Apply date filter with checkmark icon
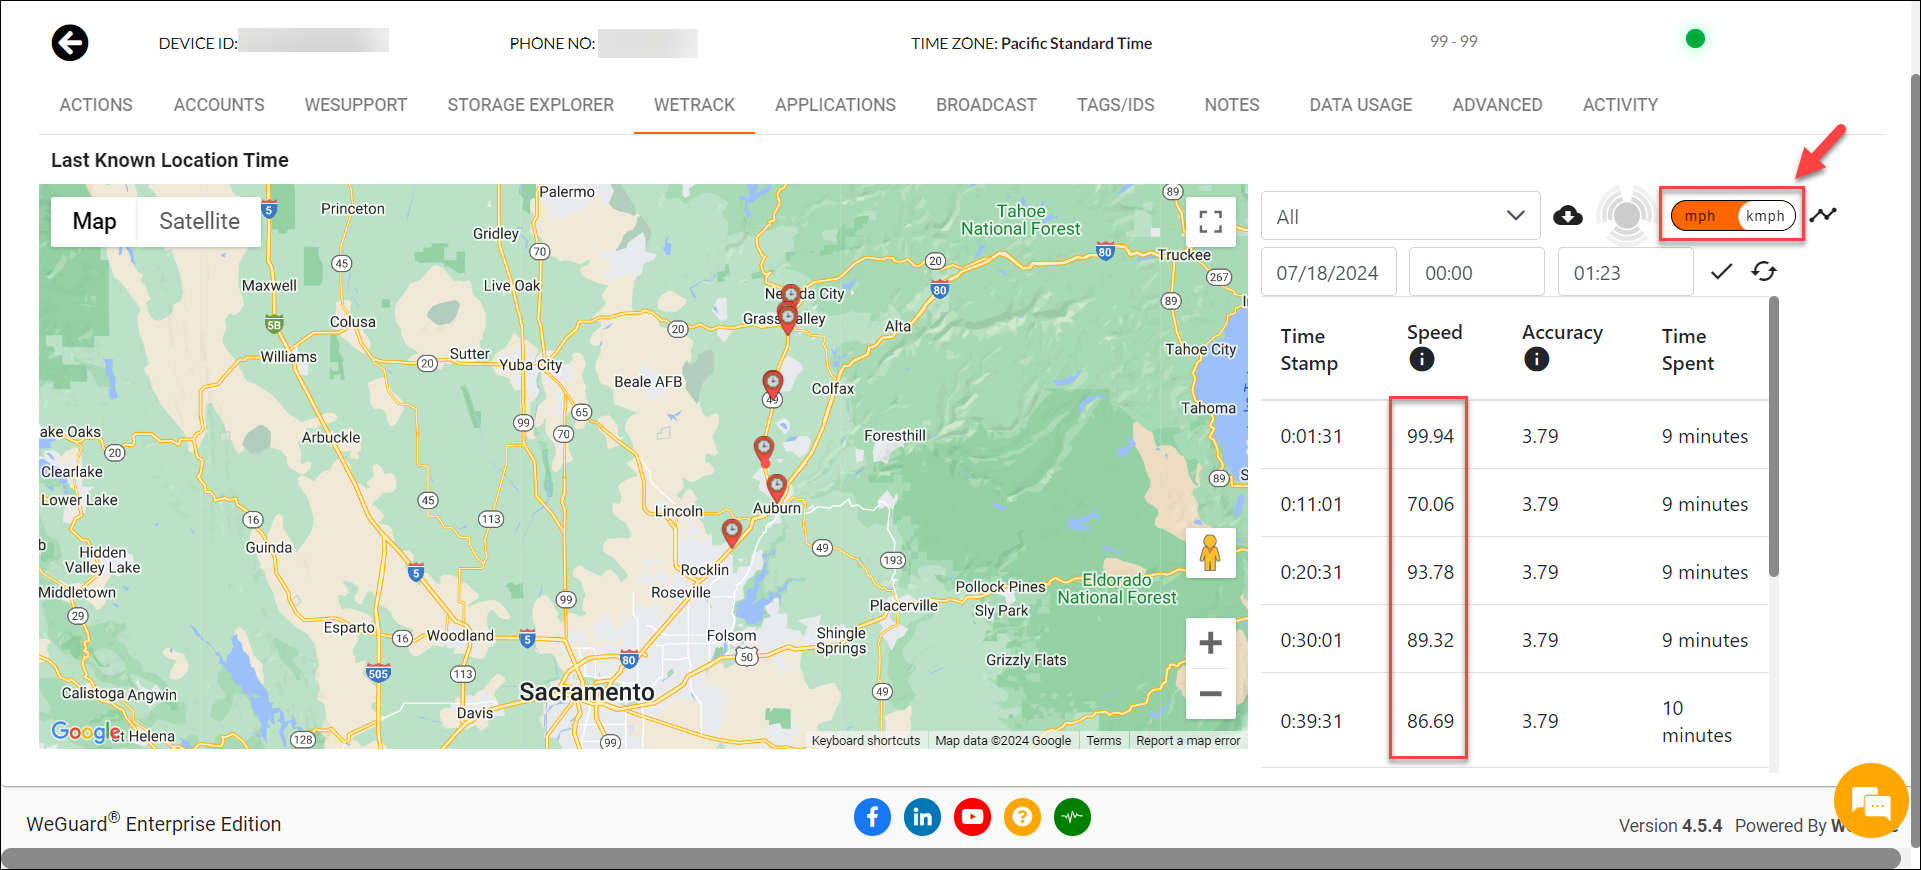 pos(1721,271)
